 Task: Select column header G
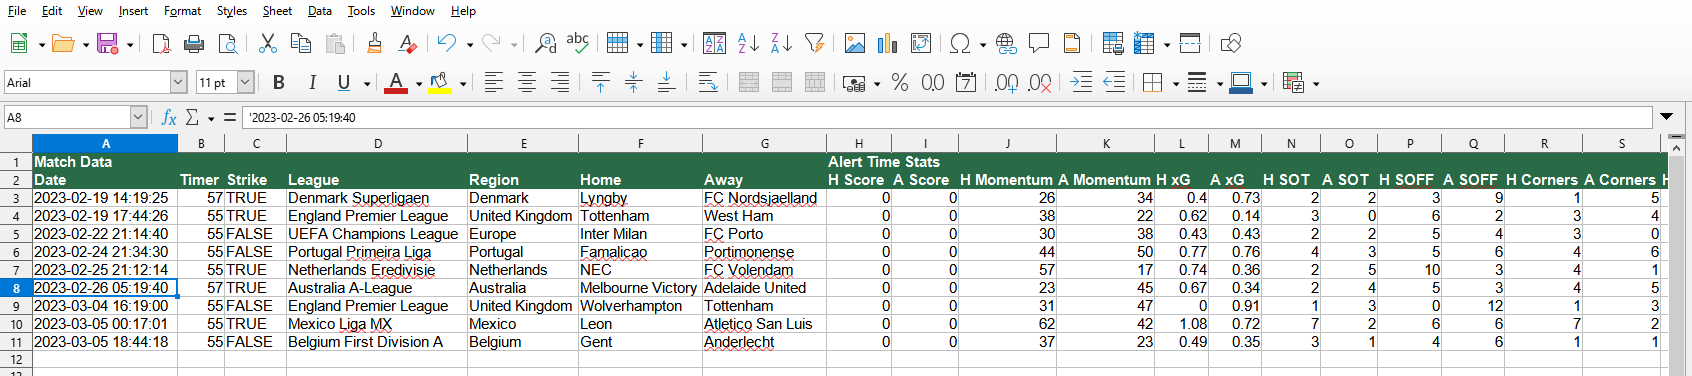pyautogui.click(x=764, y=143)
